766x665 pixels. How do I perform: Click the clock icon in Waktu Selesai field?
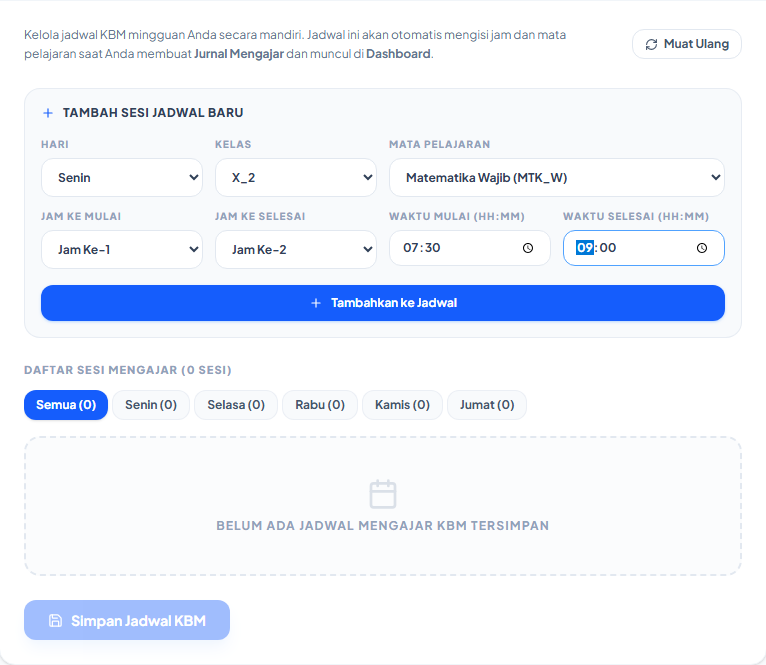pos(702,248)
